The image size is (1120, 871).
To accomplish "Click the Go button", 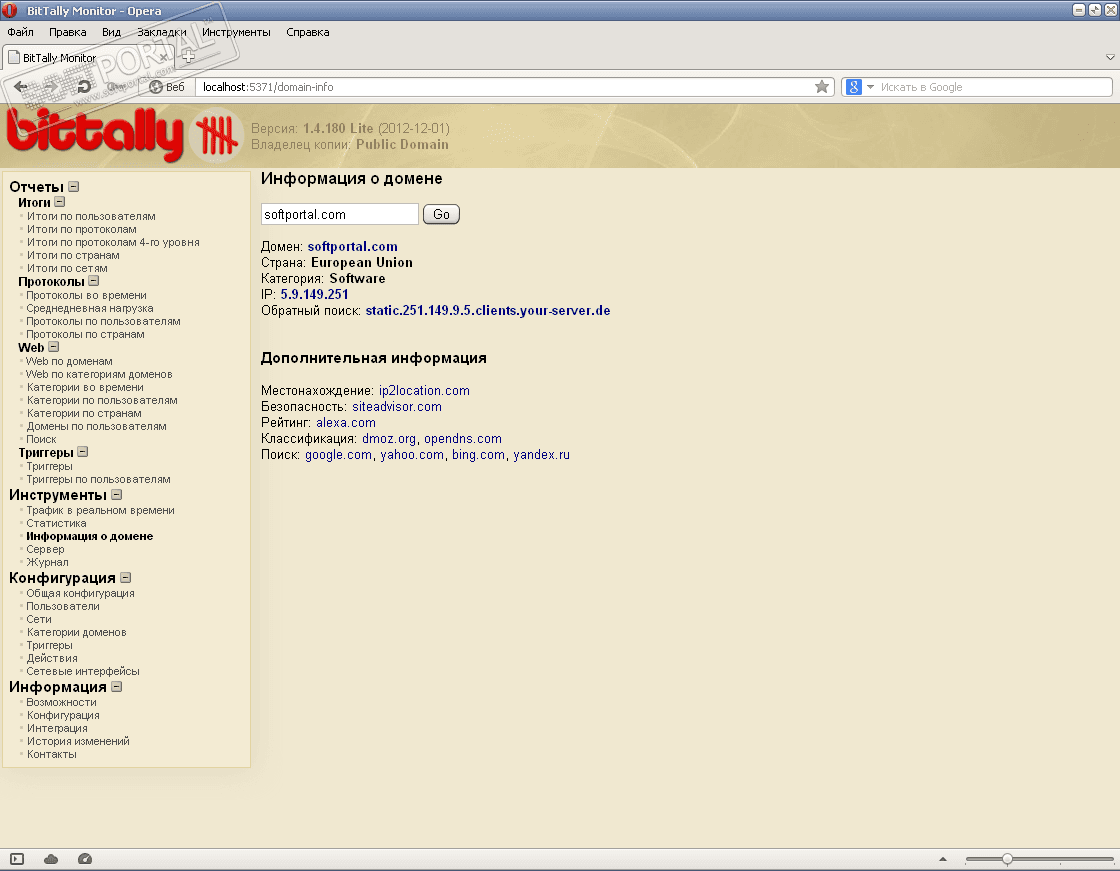I will pyautogui.click(x=441, y=214).
